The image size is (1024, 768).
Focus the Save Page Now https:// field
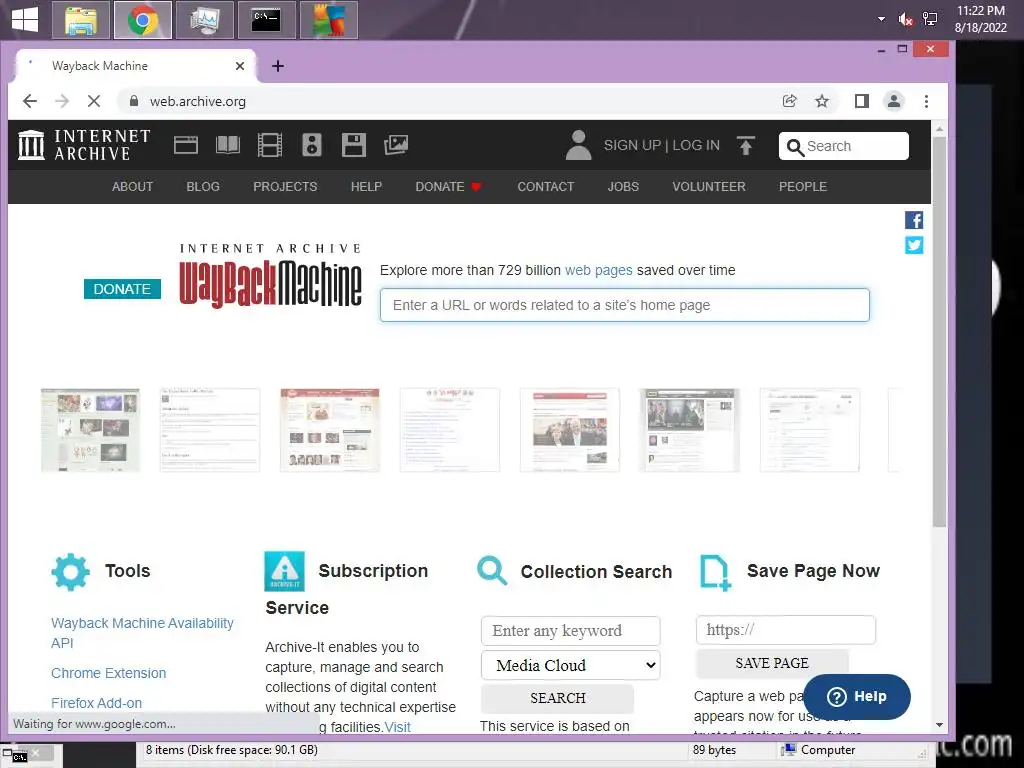786,630
